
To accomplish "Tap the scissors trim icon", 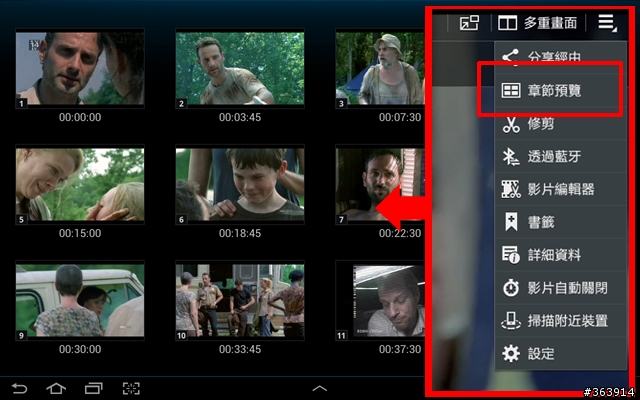I will (511, 124).
